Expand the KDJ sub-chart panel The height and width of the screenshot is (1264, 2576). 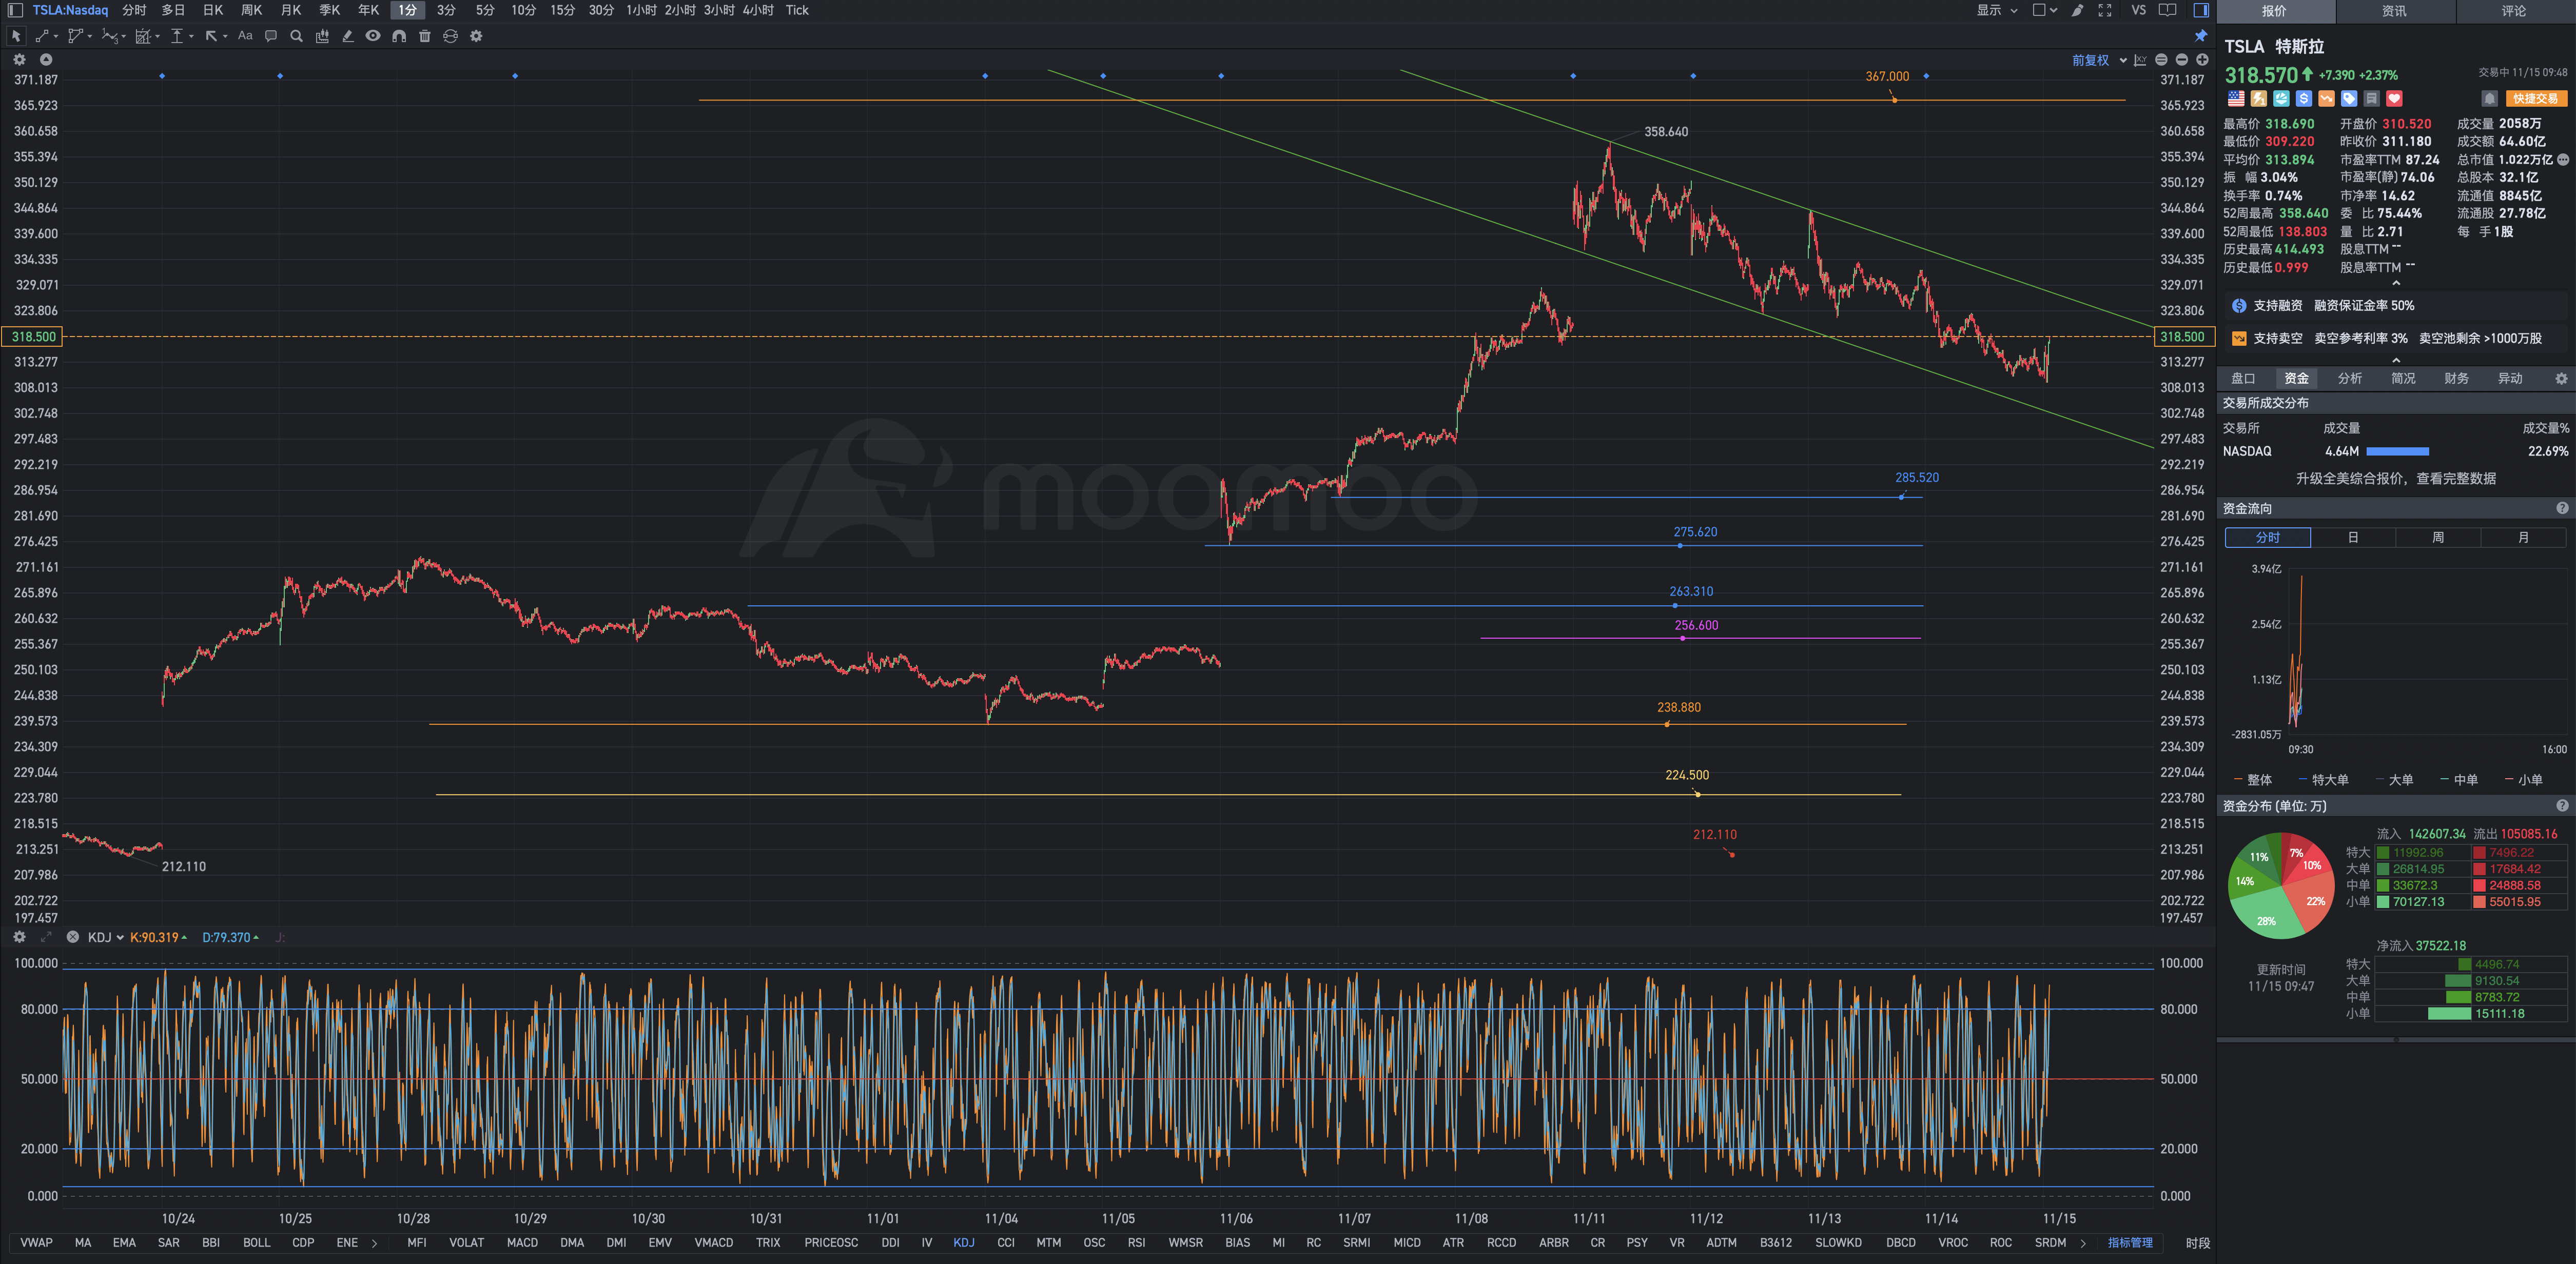click(x=45, y=937)
